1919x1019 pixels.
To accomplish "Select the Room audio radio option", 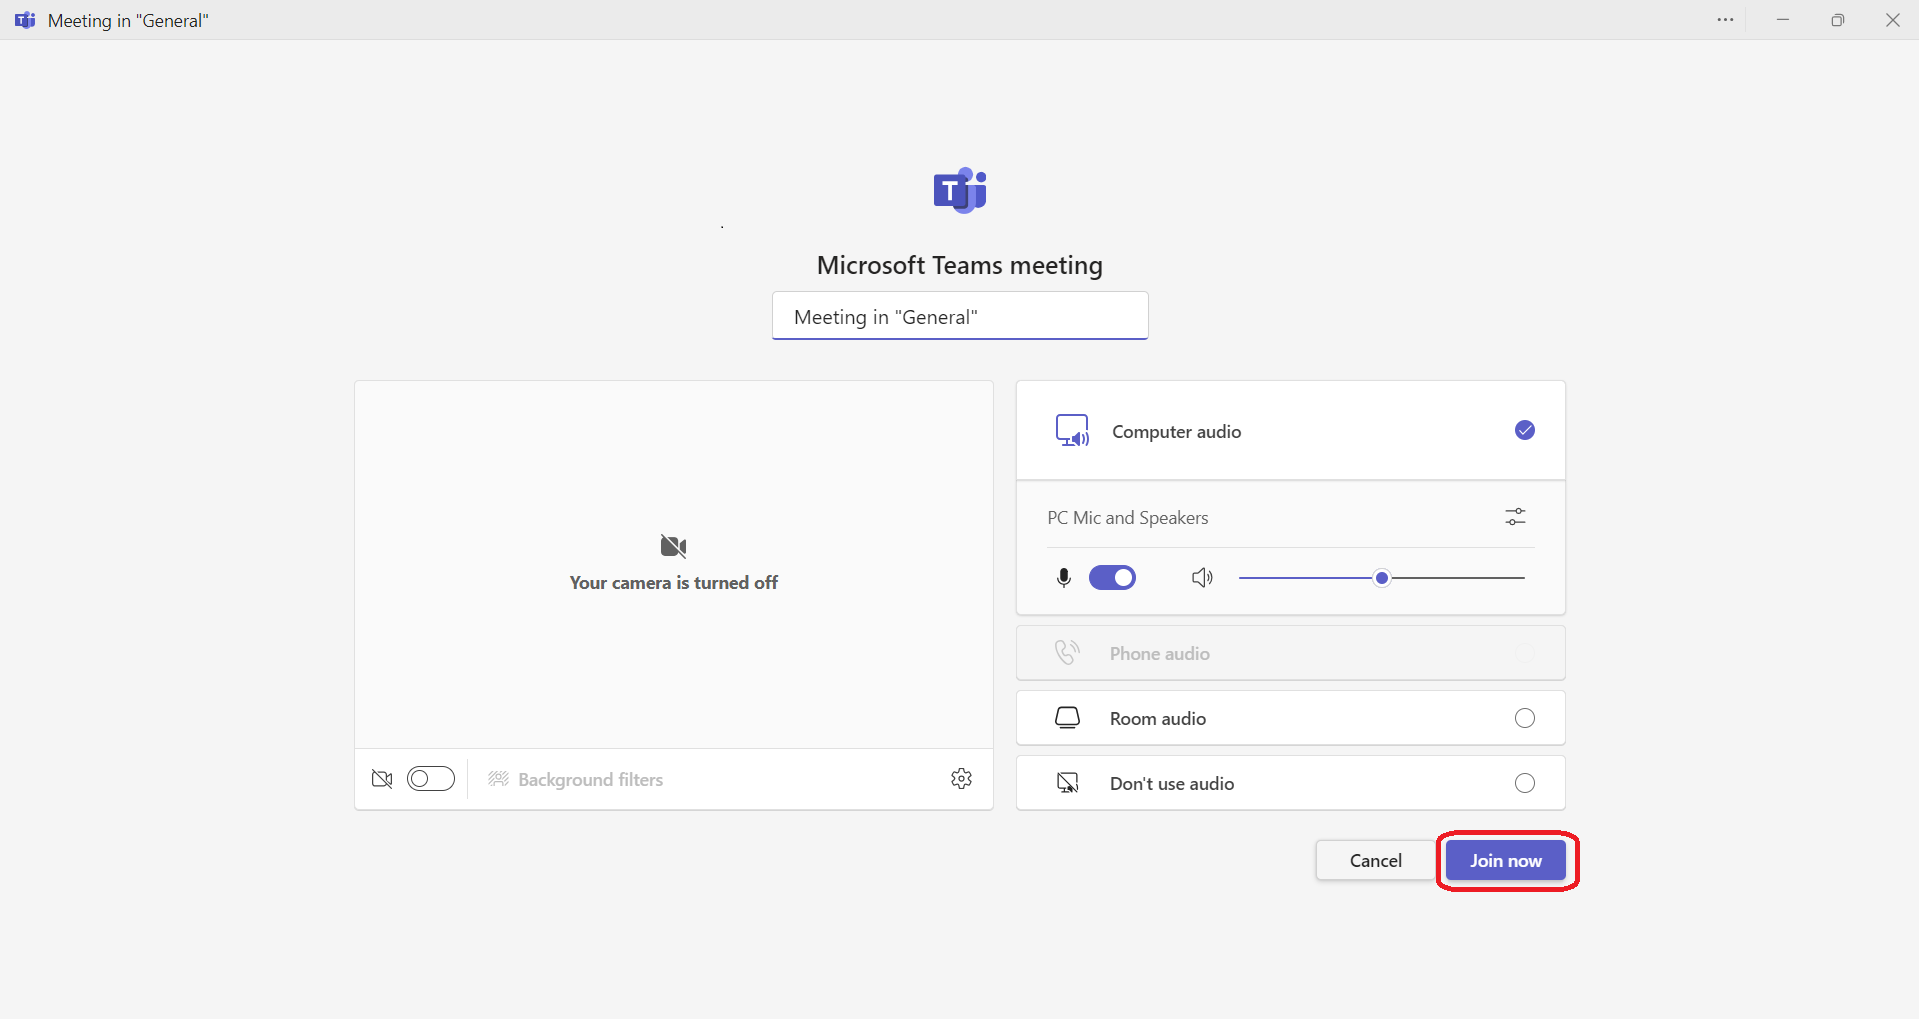I will (x=1524, y=718).
